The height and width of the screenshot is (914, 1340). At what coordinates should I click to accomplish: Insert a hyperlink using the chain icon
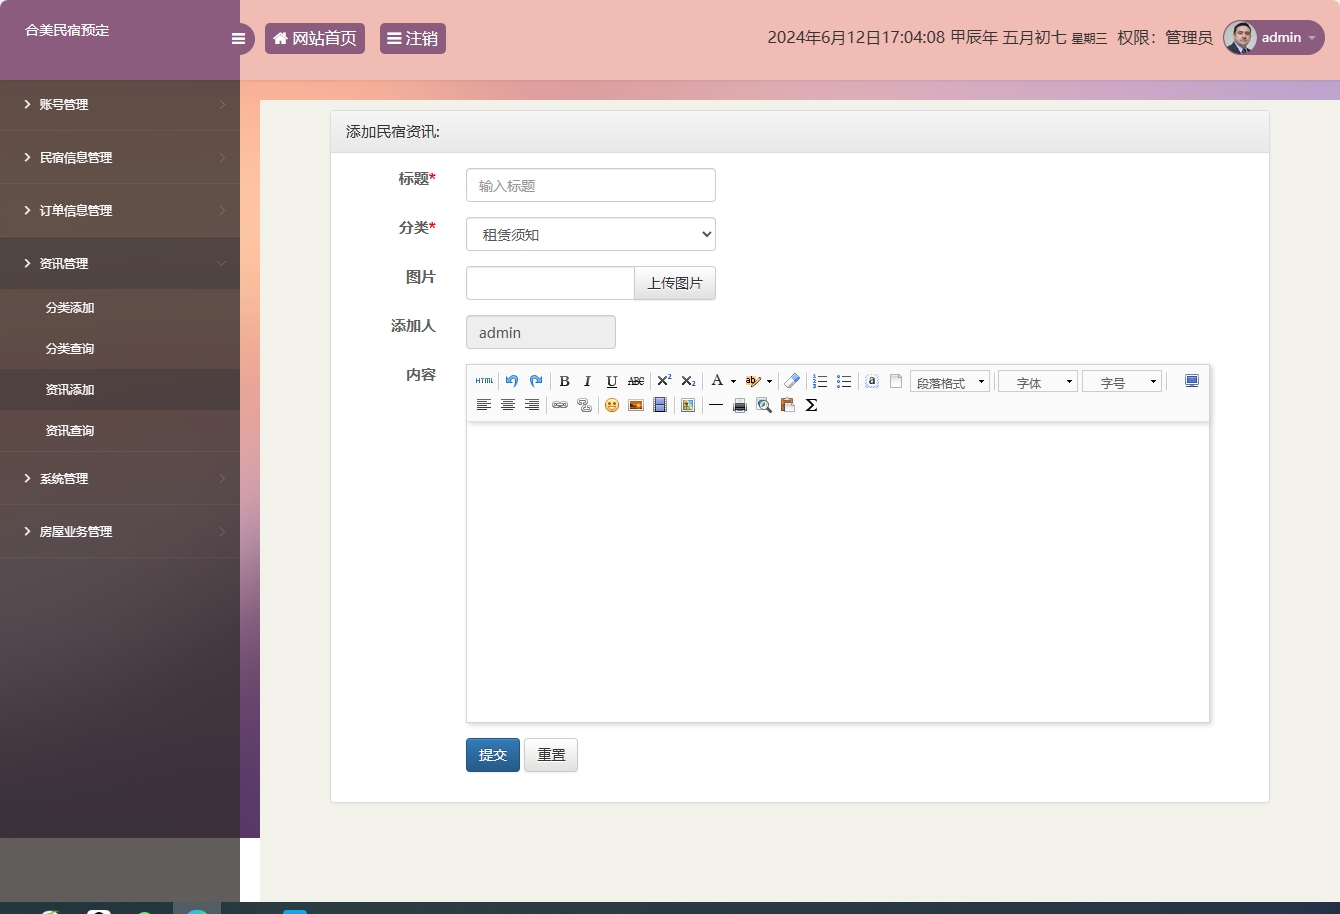click(559, 404)
